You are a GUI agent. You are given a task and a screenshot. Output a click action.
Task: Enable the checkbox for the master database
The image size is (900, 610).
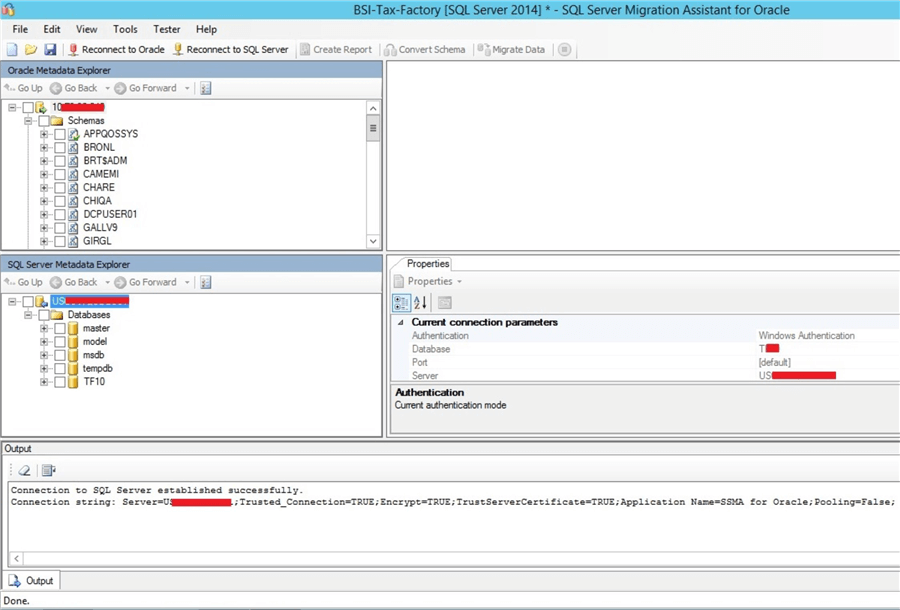point(60,327)
